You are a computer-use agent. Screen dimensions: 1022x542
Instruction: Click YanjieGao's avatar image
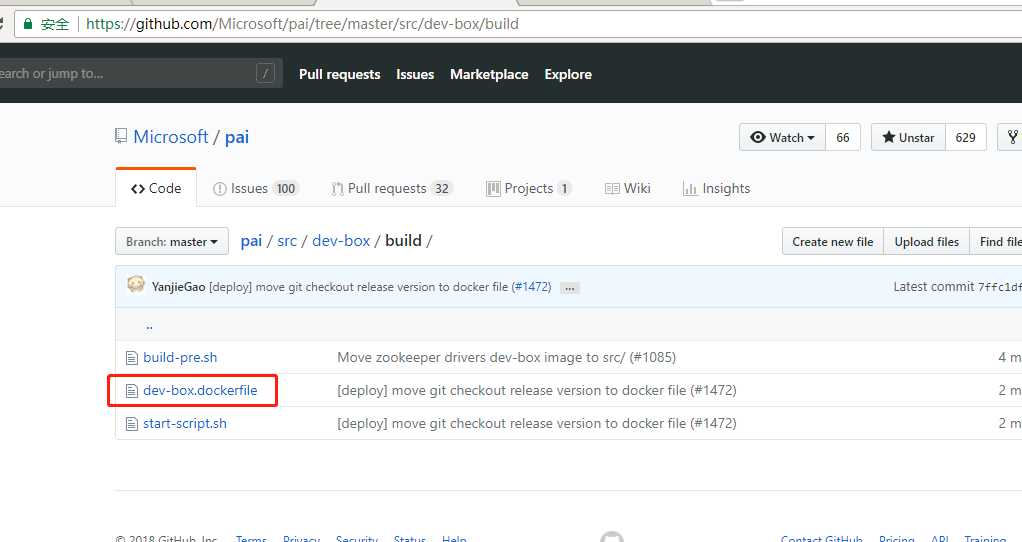click(x=136, y=285)
